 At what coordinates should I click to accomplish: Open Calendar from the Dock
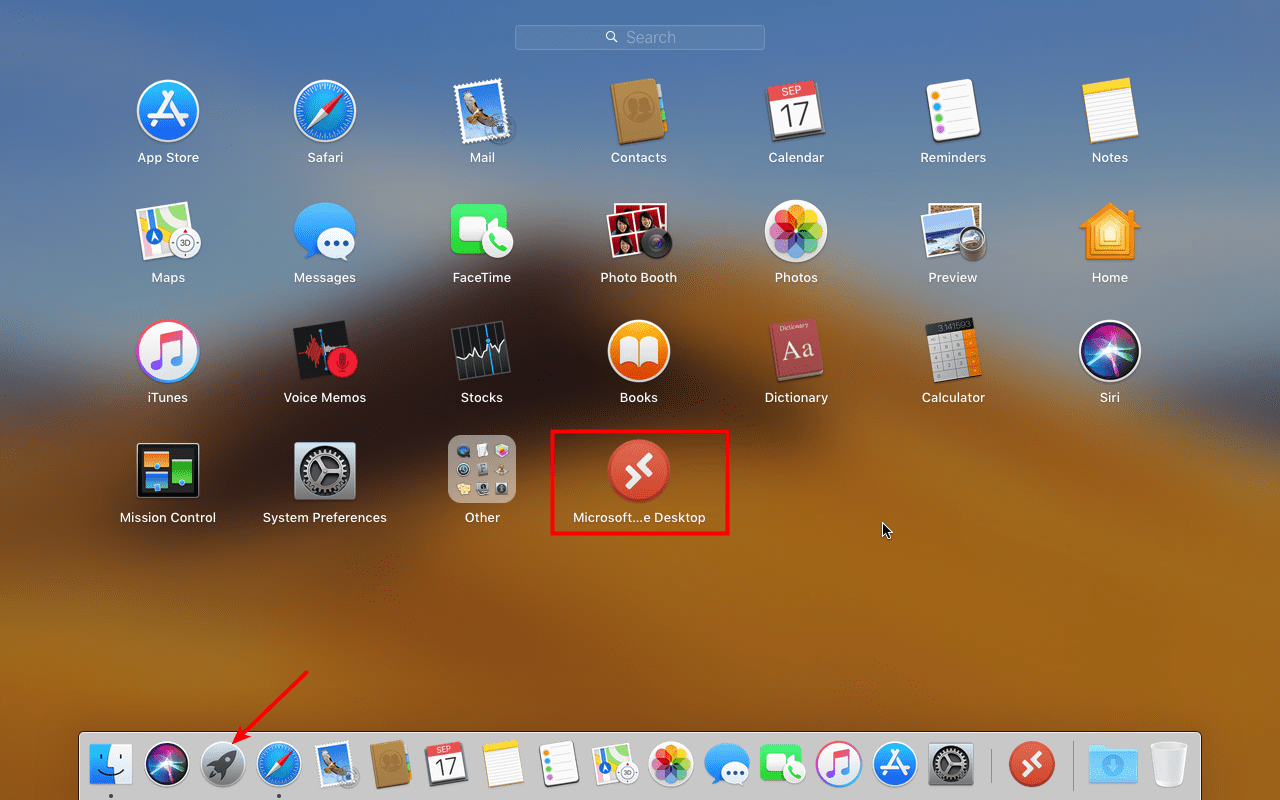point(447,766)
